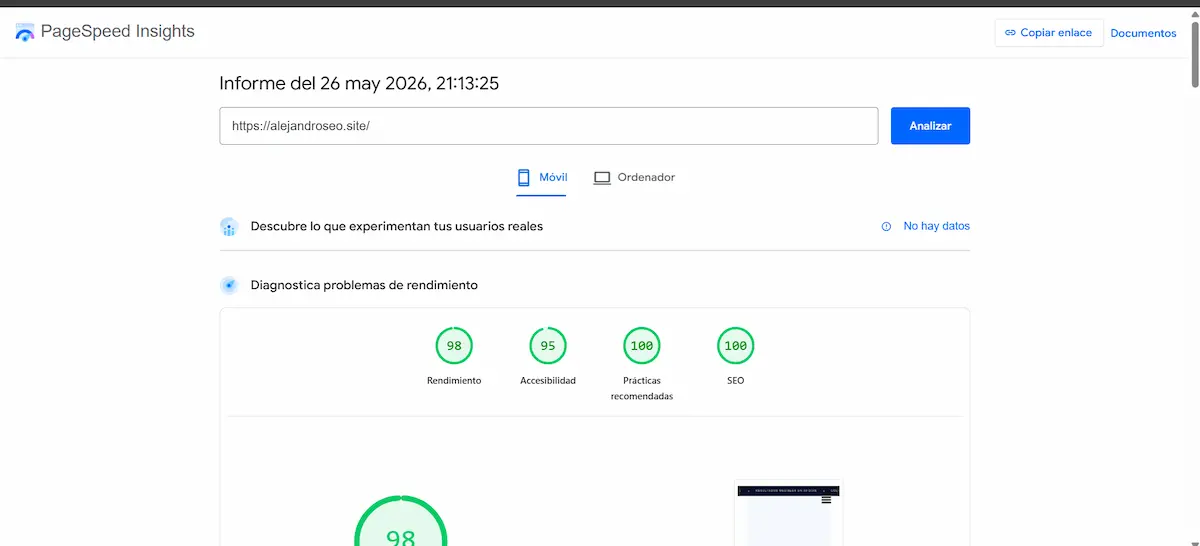
Task: Click the report date heading text
Action: (x=359, y=84)
